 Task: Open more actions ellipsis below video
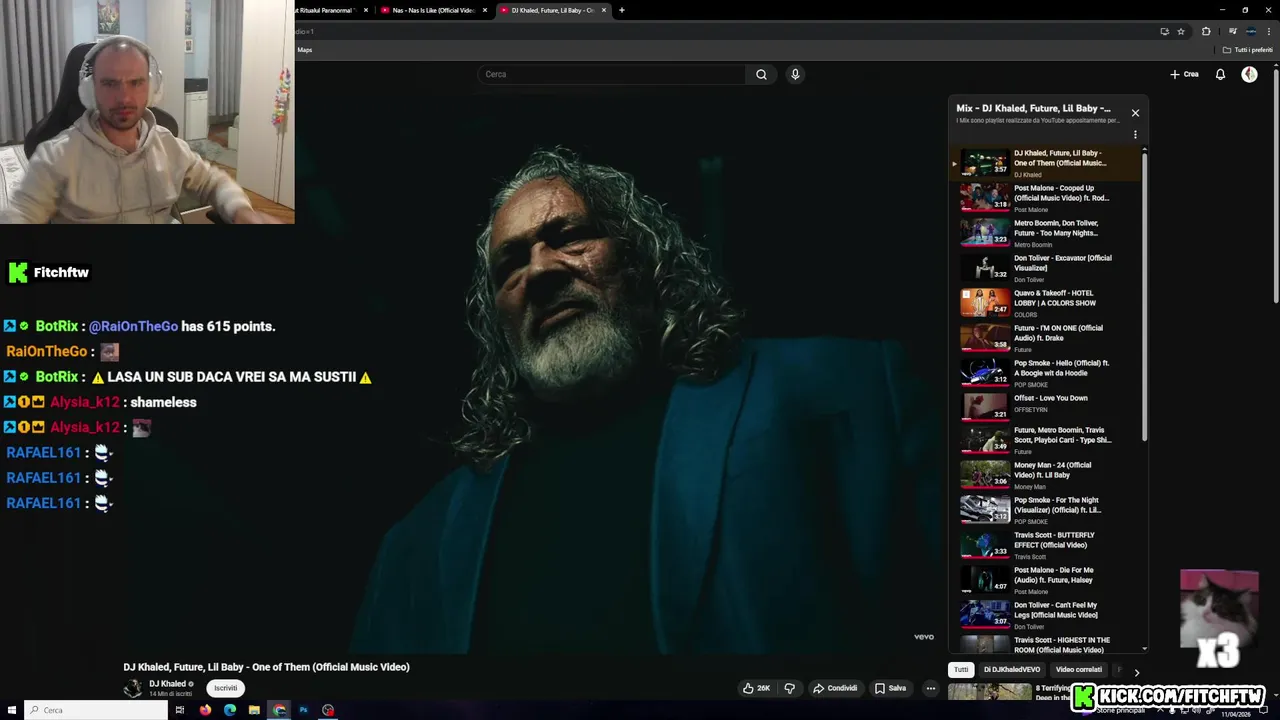[930, 688]
